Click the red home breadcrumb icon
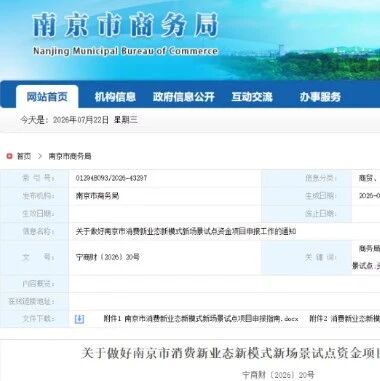The width and height of the screenshot is (380, 381). tap(9, 156)
